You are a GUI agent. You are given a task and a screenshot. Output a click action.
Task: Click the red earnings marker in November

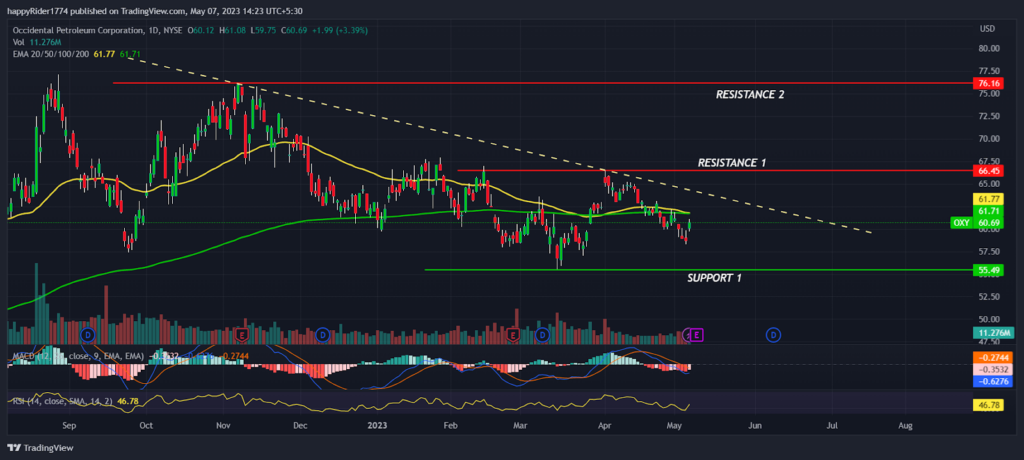tap(244, 335)
